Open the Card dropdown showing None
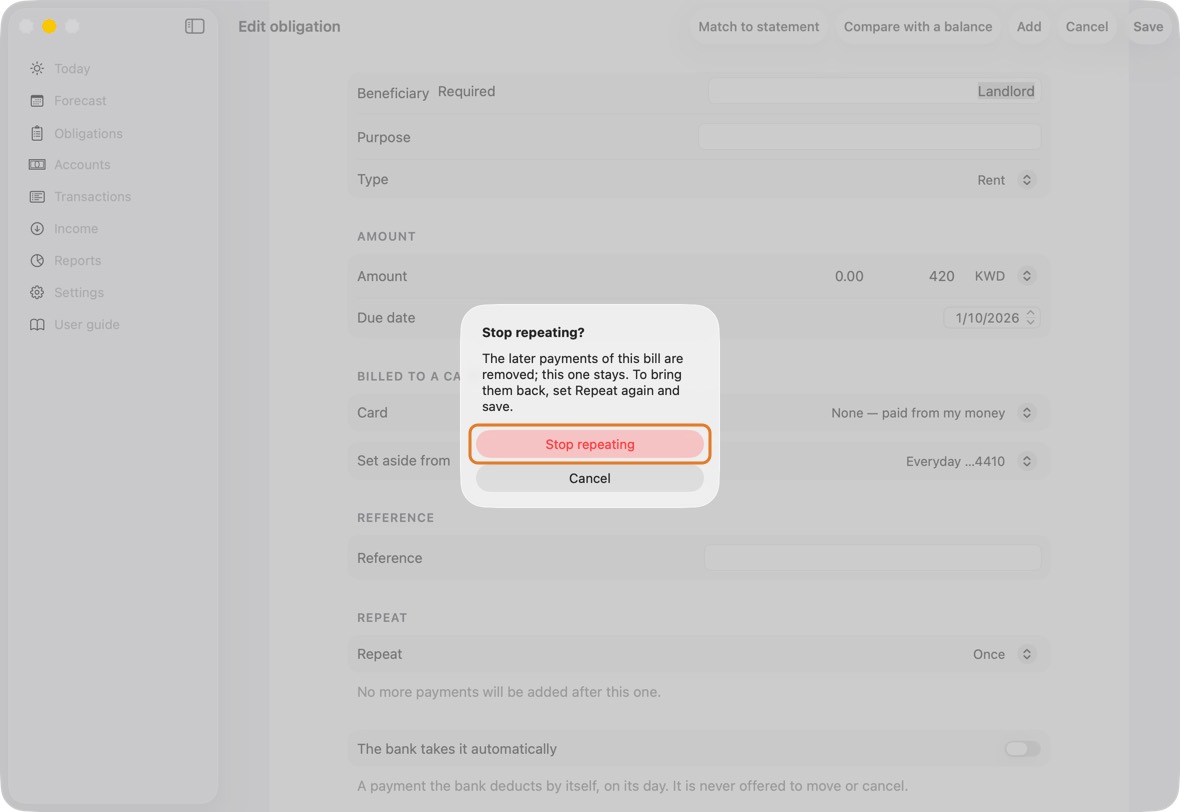1180x812 pixels. pyautogui.click(x=933, y=413)
